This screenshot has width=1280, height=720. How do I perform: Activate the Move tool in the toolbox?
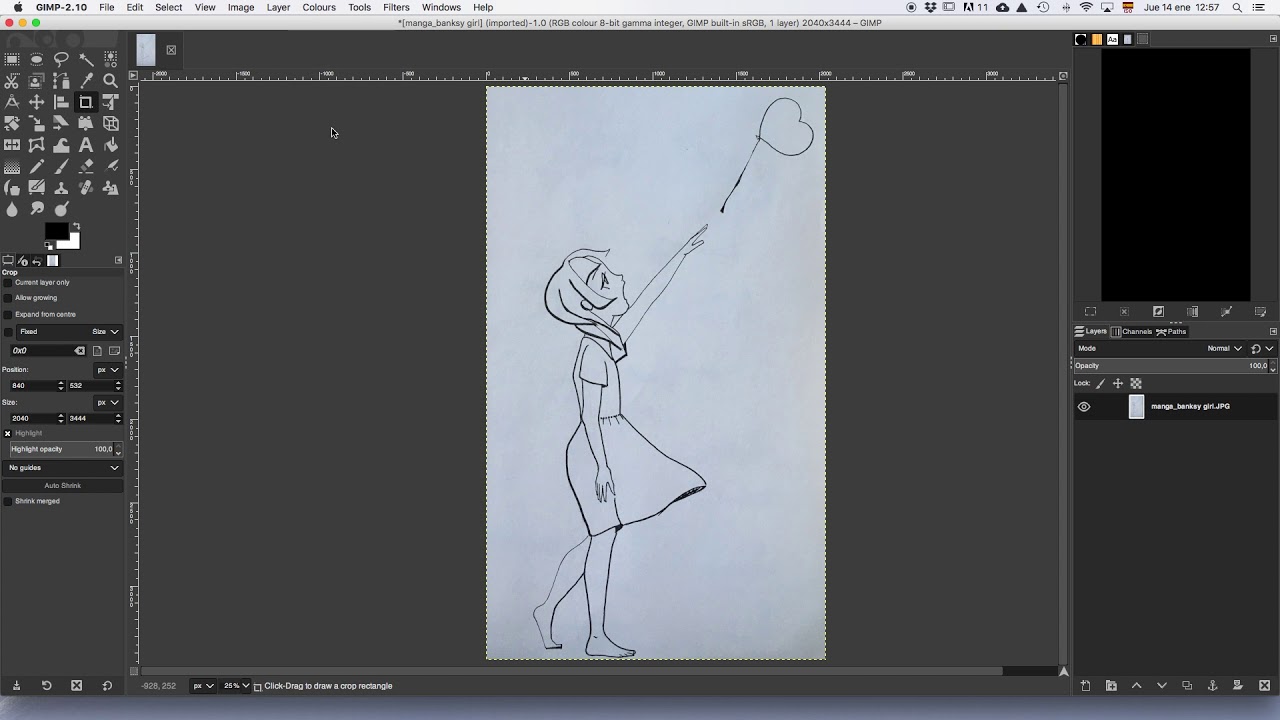pos(37,102)
